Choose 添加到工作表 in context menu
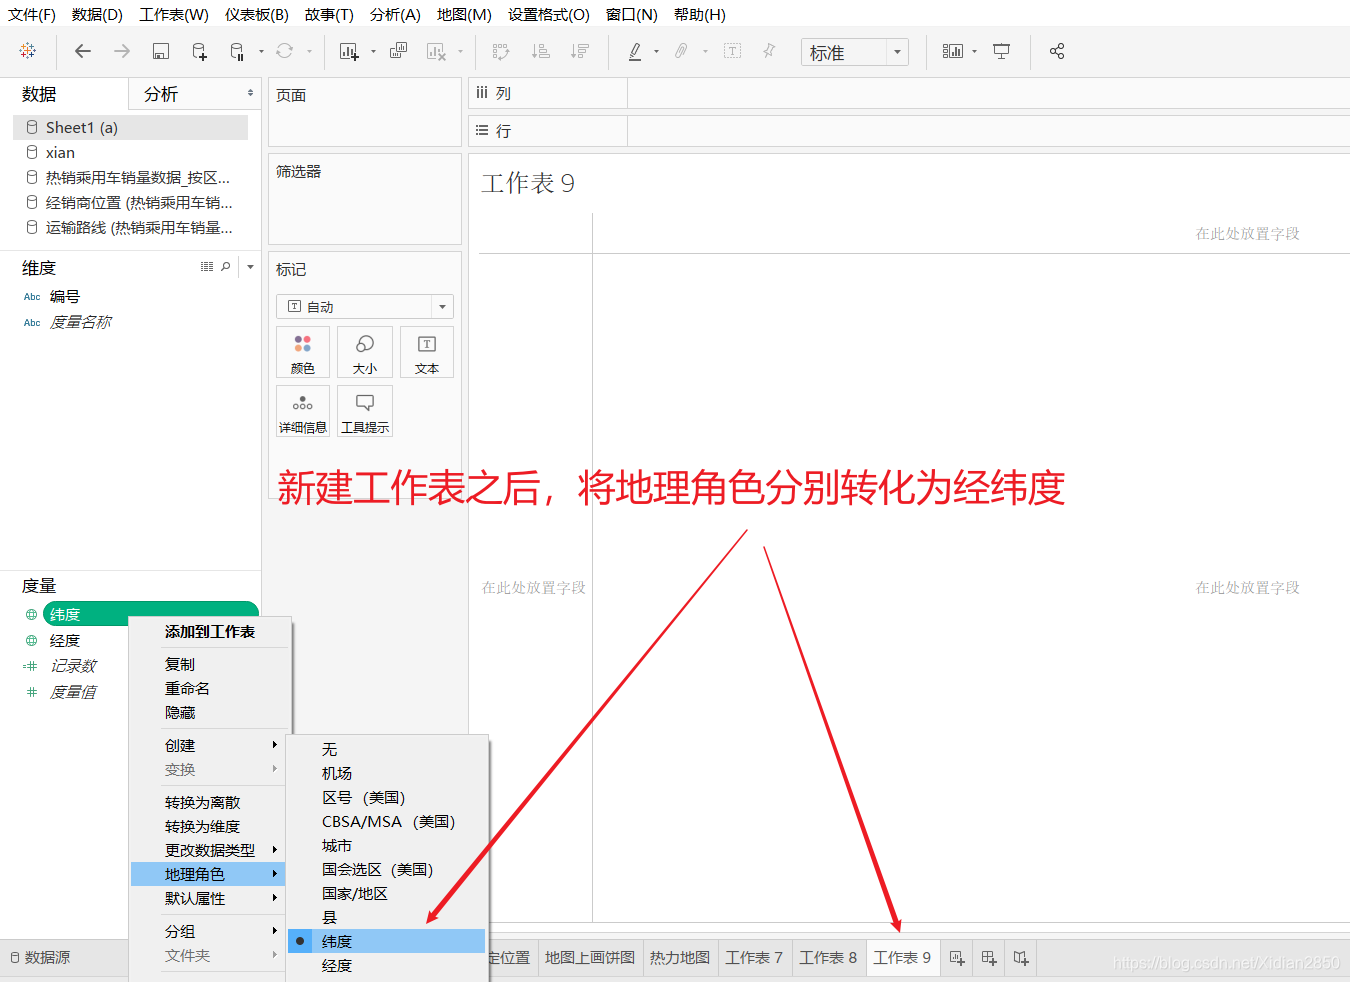1350x982 pixels. click(x=209, y=632)
